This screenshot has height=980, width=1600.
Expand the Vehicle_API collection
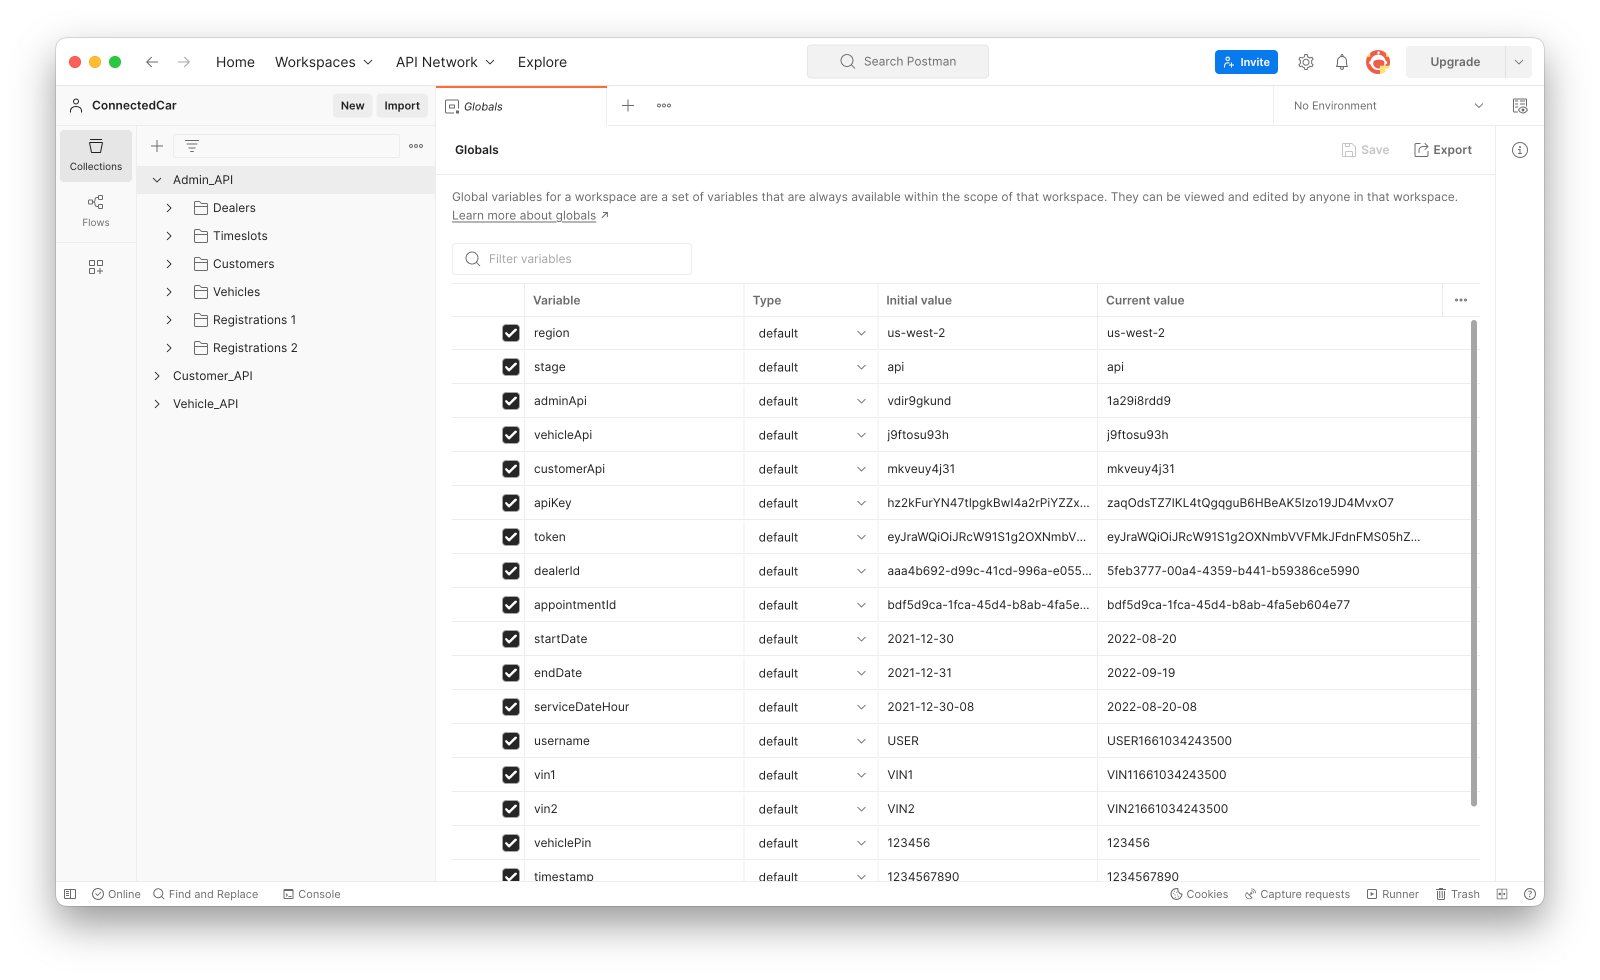click(x=157, y=404)
